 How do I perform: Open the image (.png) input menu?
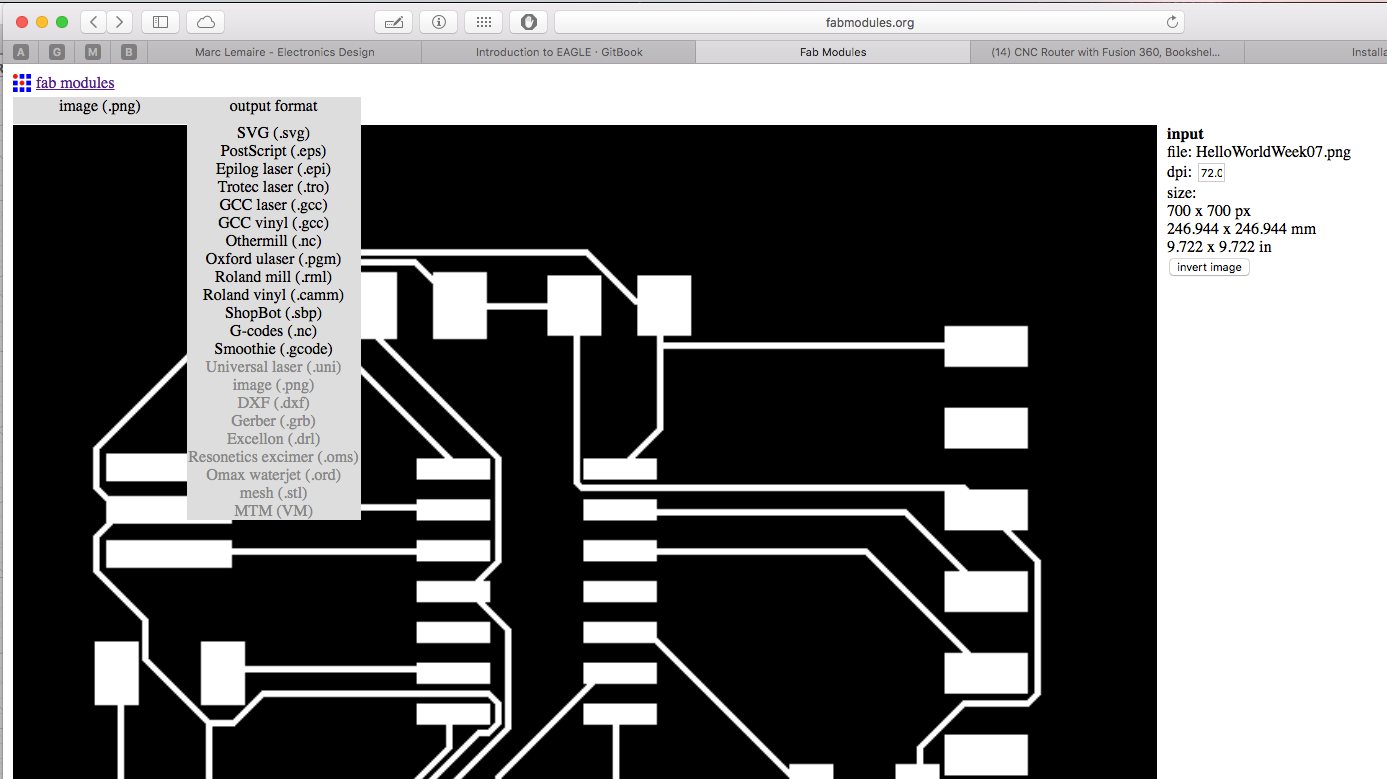(100, 106)
